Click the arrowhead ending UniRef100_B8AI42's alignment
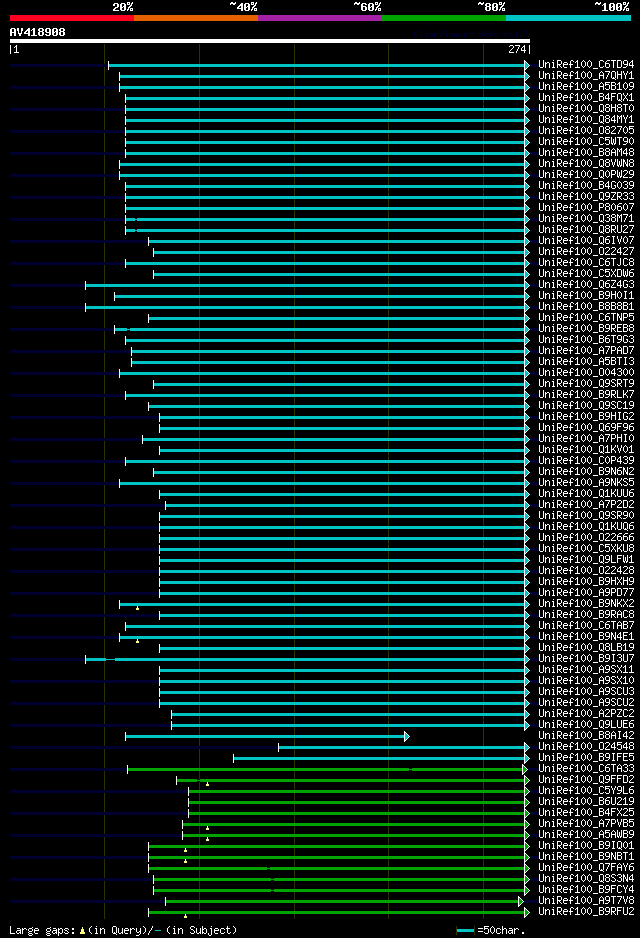Image resolution: width=640 pixels, height=938 pixels. (x=407, y=736)
